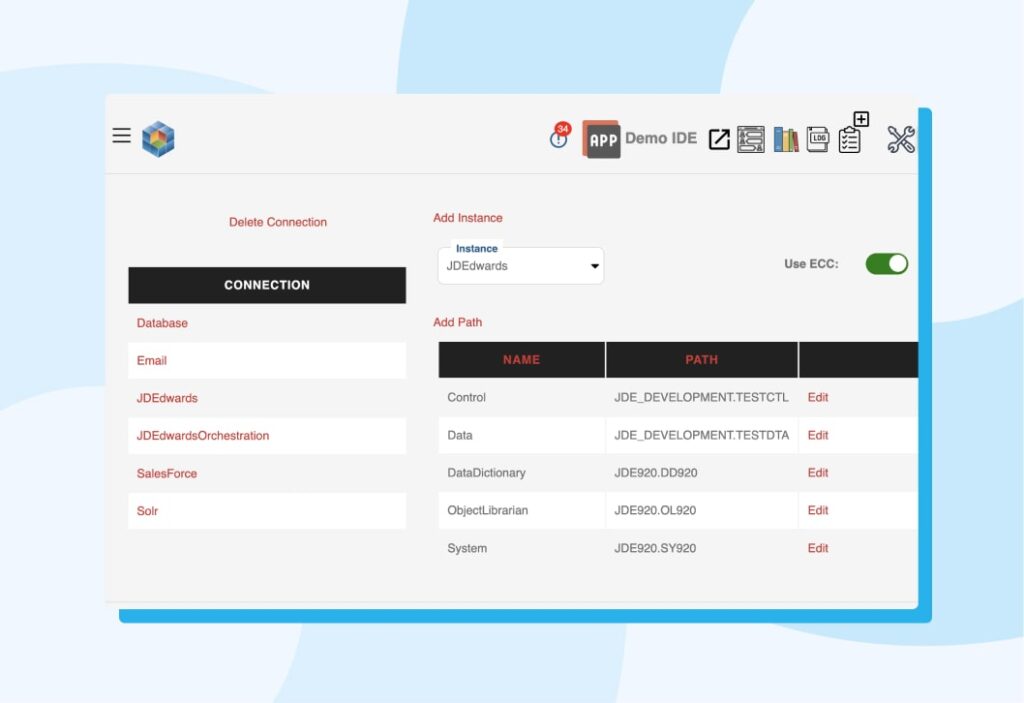Click the Delete Connection link
The width and height of the screenshot is (1024, 703).
click(277, 221)
